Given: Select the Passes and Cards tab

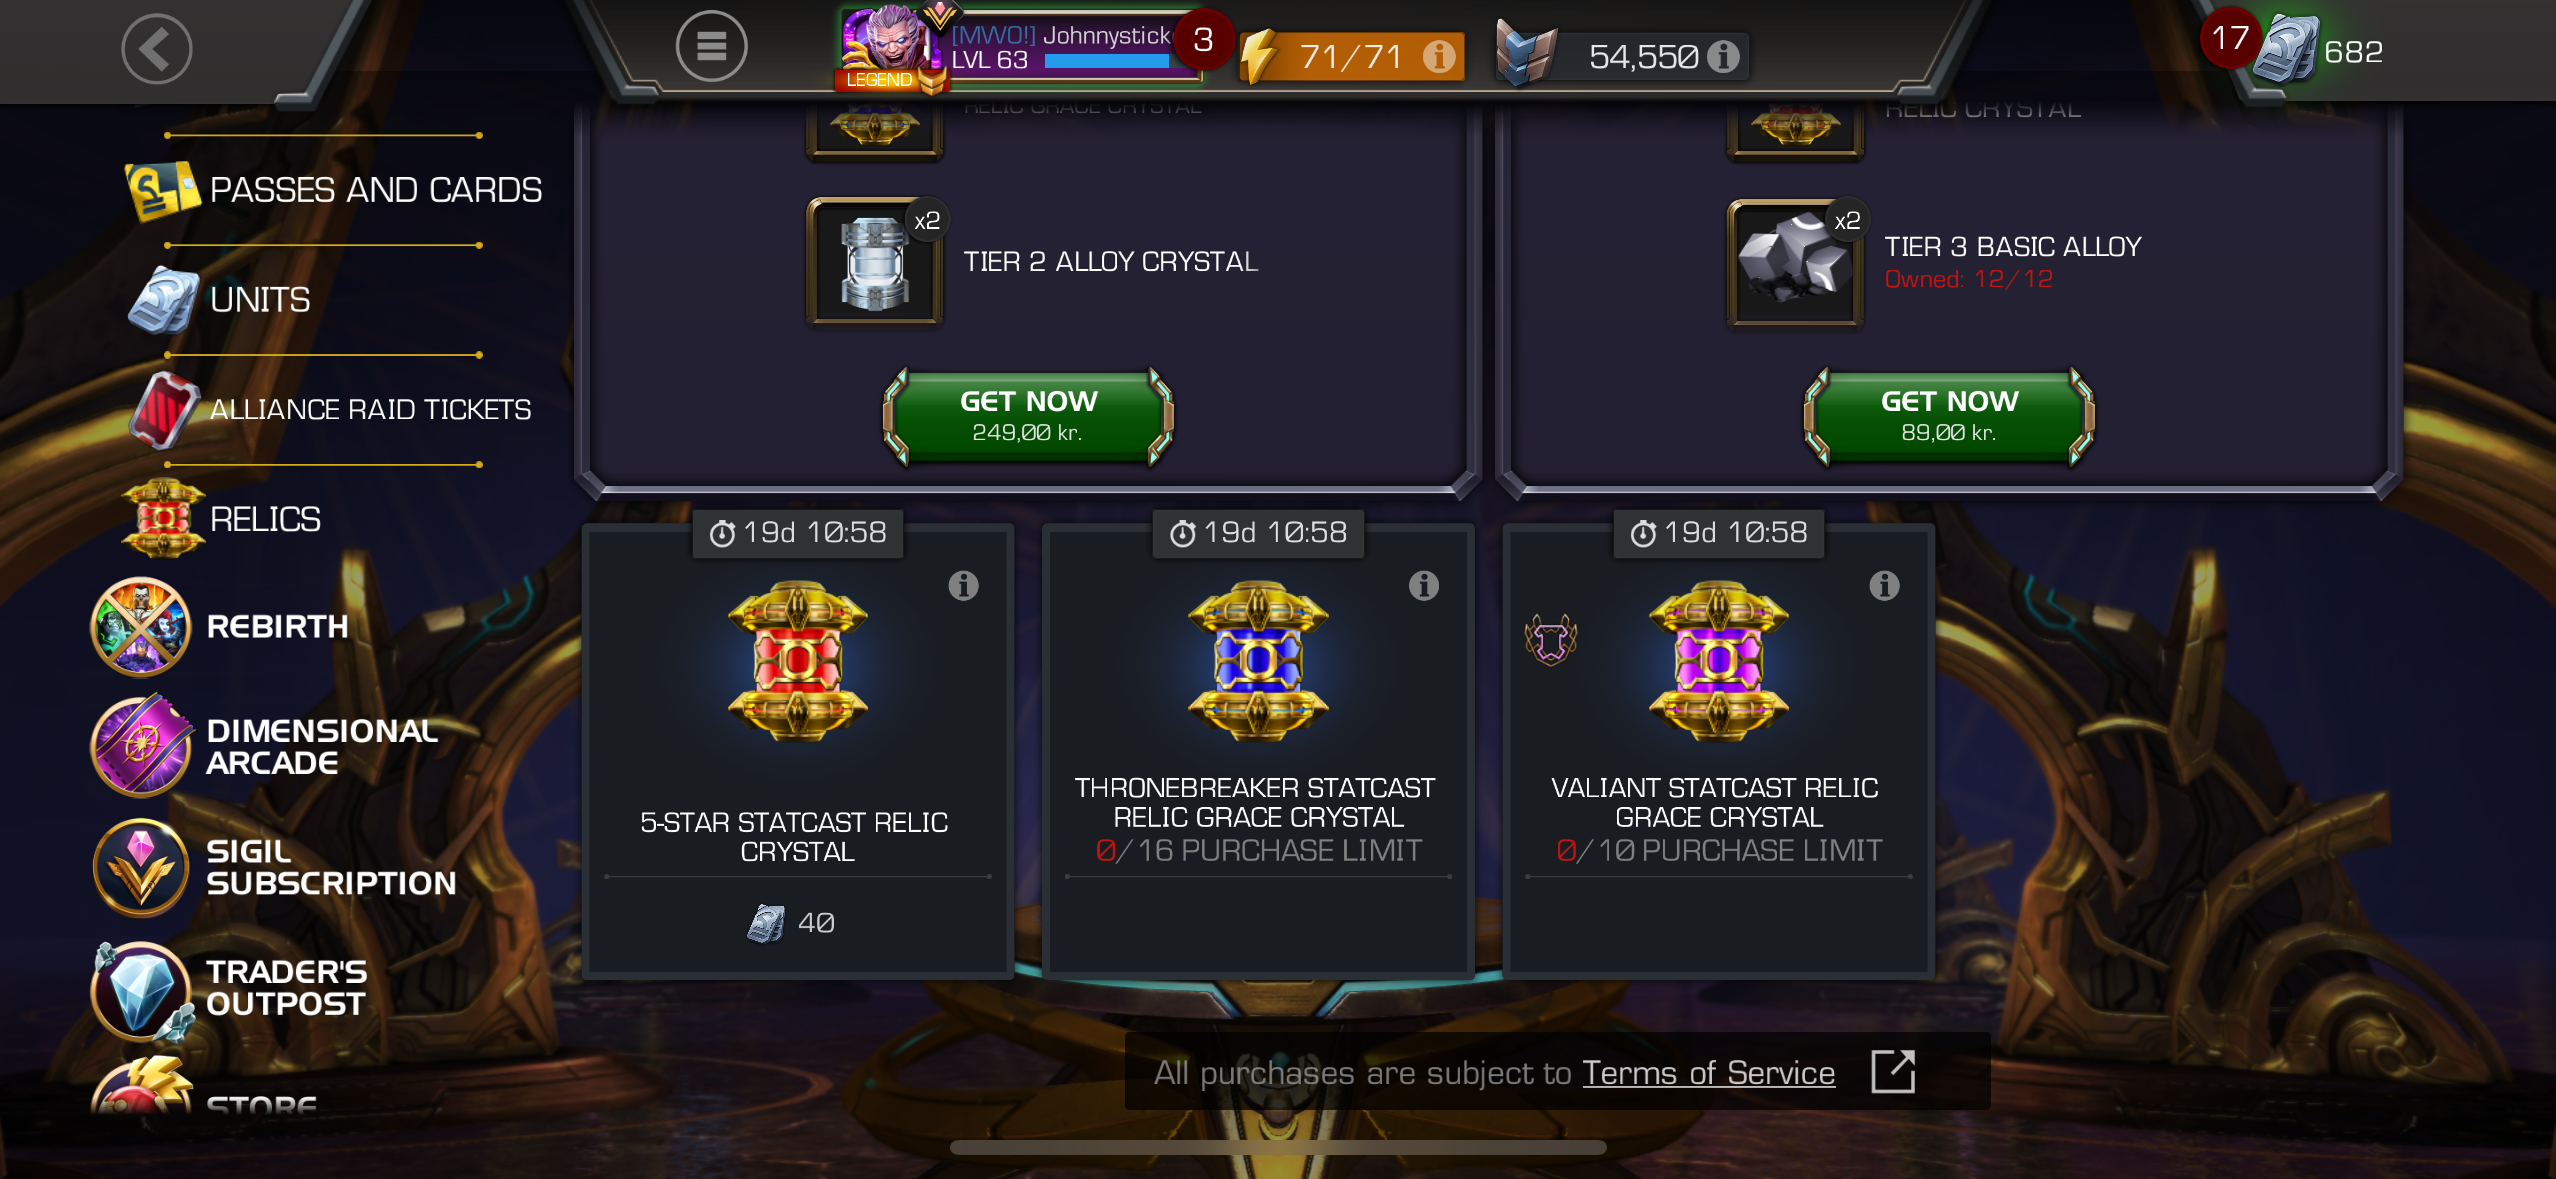Looking at the screenshot, I should point(333,190).
